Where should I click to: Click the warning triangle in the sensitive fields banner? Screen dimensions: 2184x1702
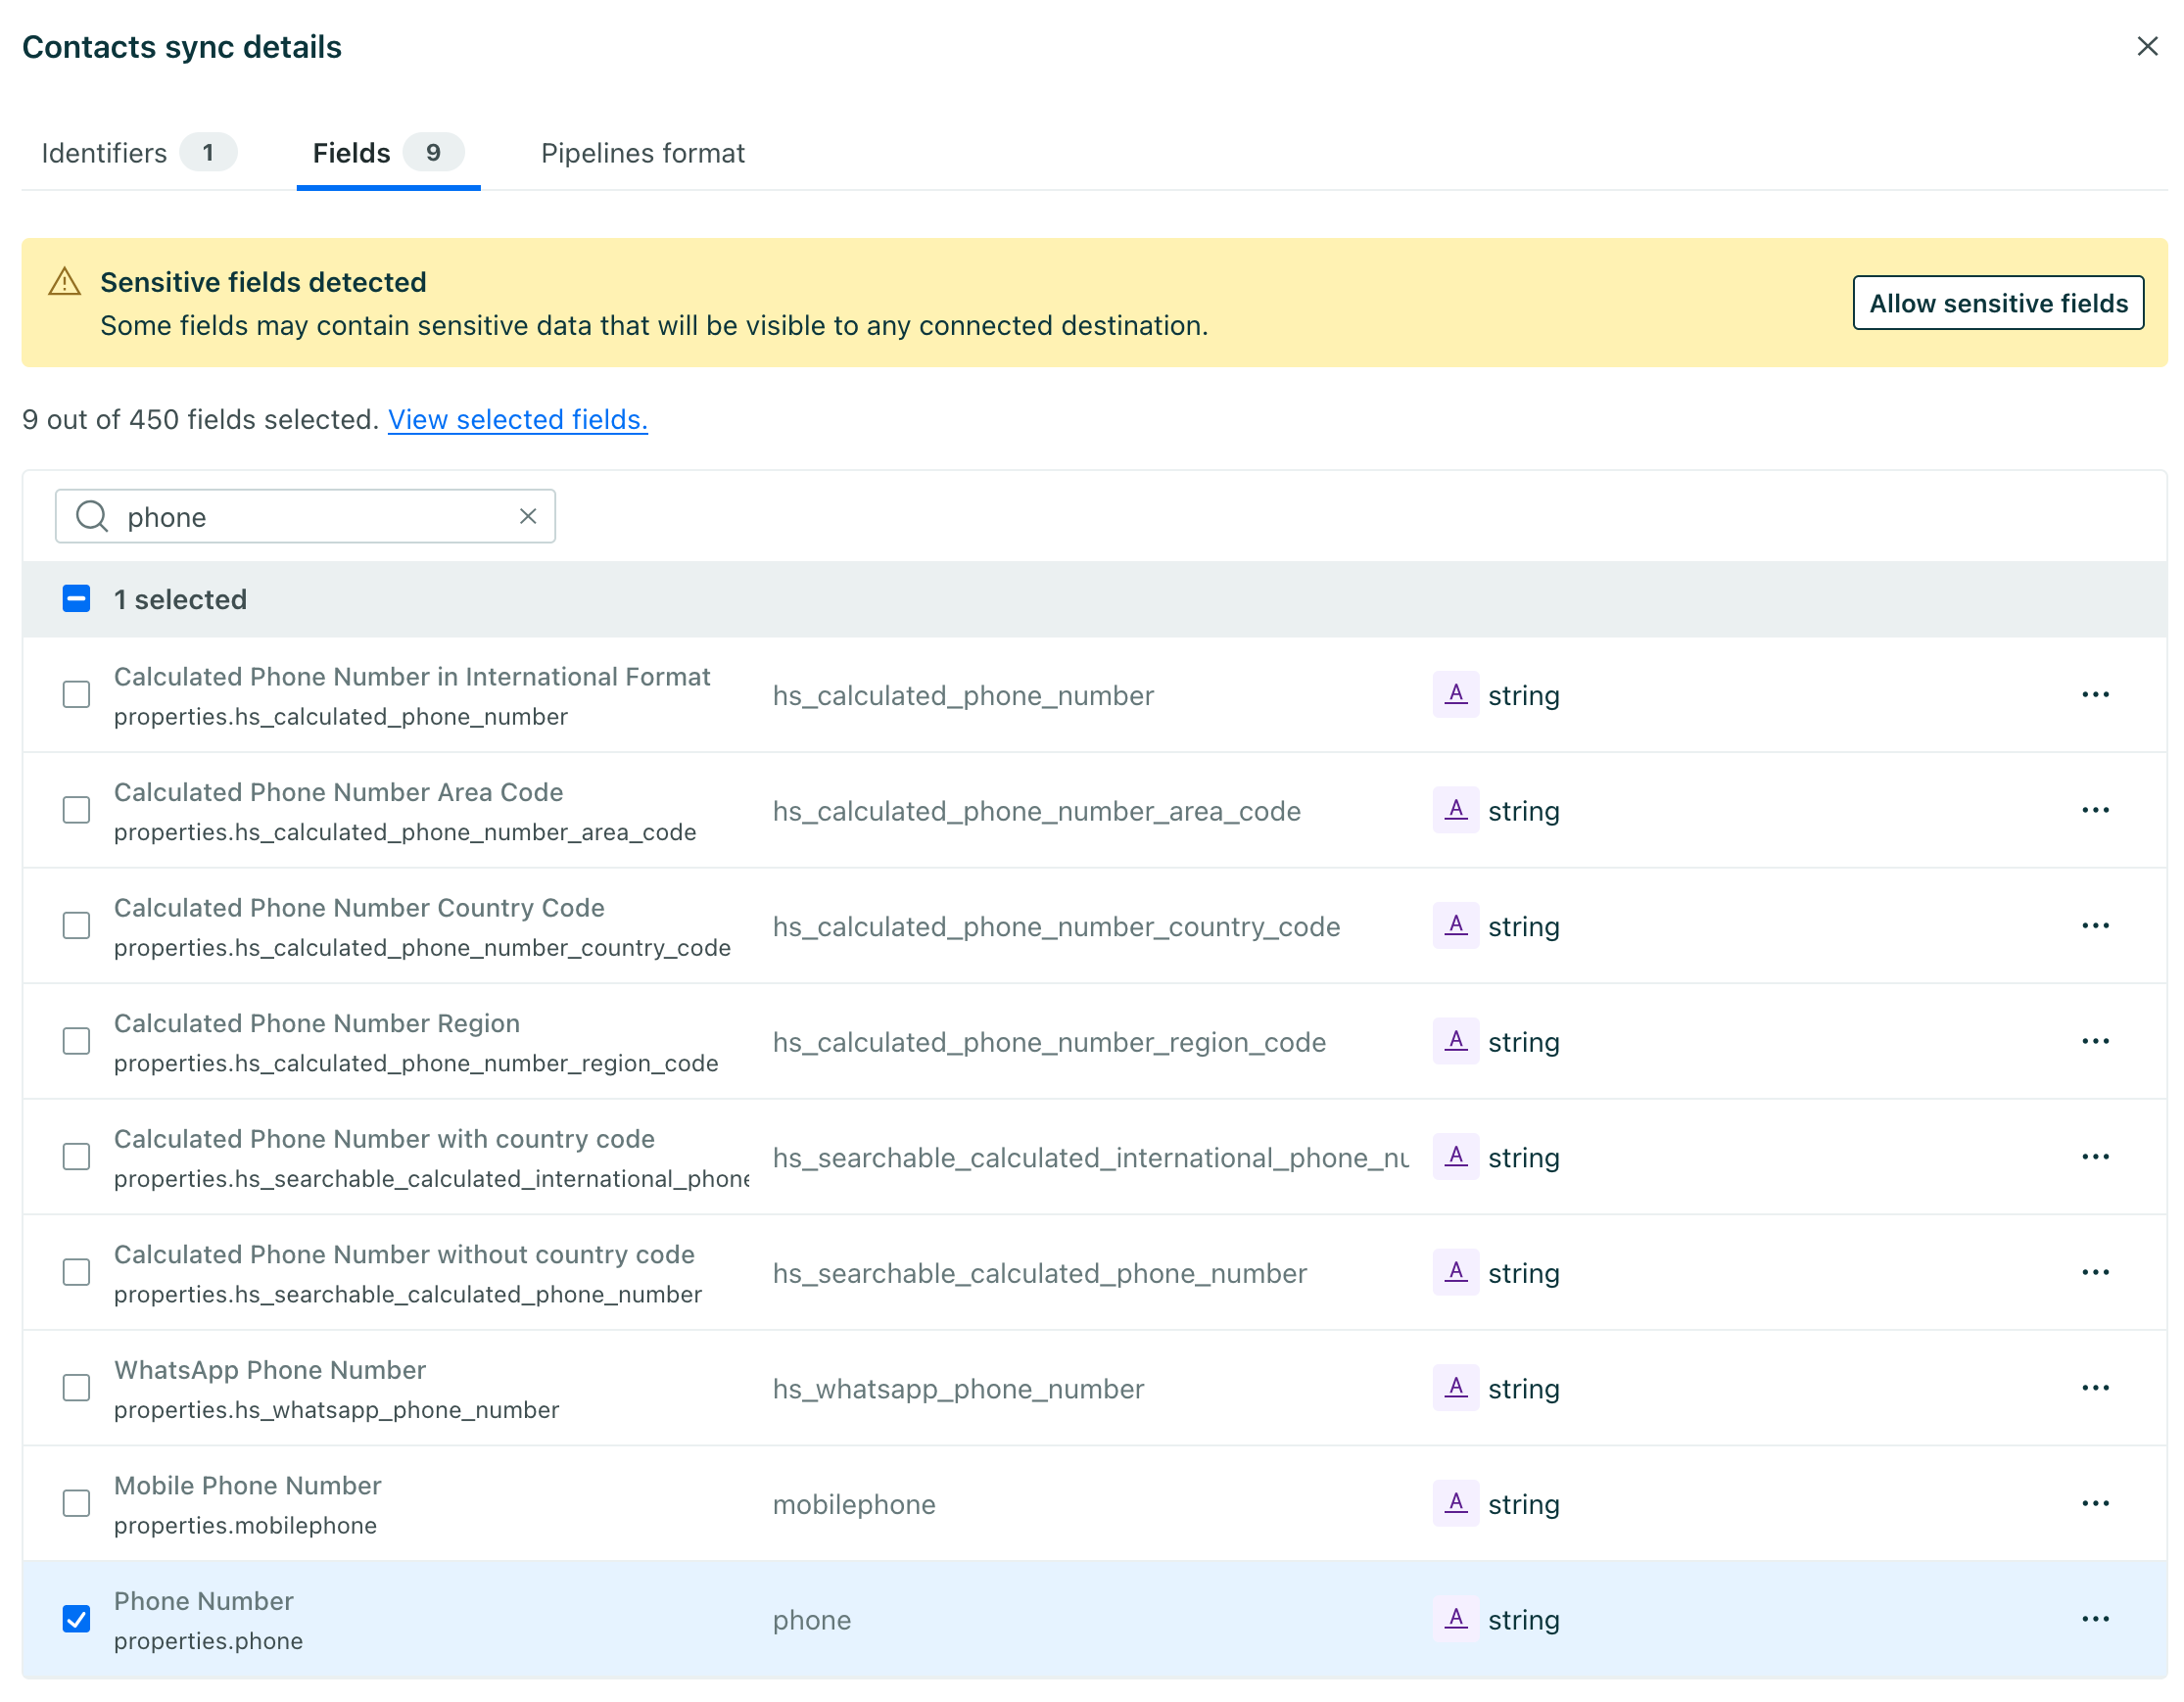[64, 282]
